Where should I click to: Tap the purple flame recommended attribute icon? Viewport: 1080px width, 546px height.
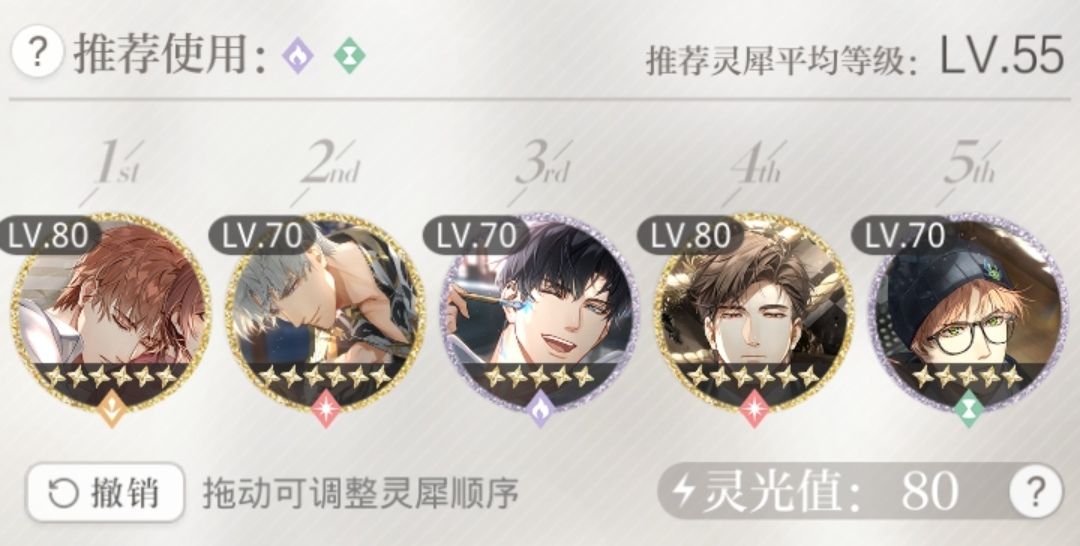(298, 56)
